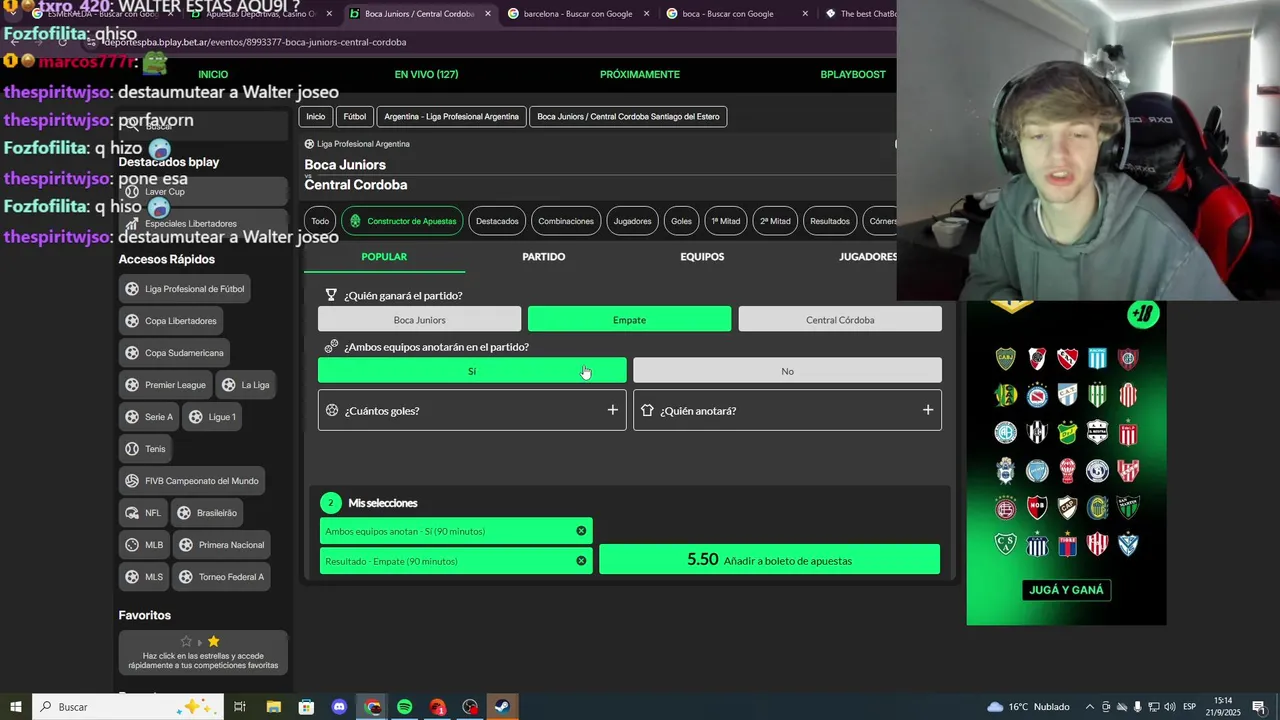This screenshot has height=720, width=1280.
Task: Switch to the JUGADORES tab
Action: pyautogui.click(x=868, y=257)
